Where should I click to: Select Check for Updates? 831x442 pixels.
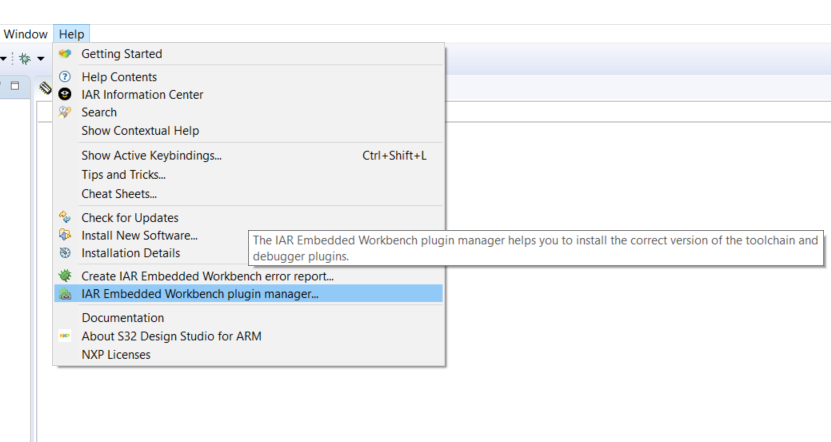(249, 218)
